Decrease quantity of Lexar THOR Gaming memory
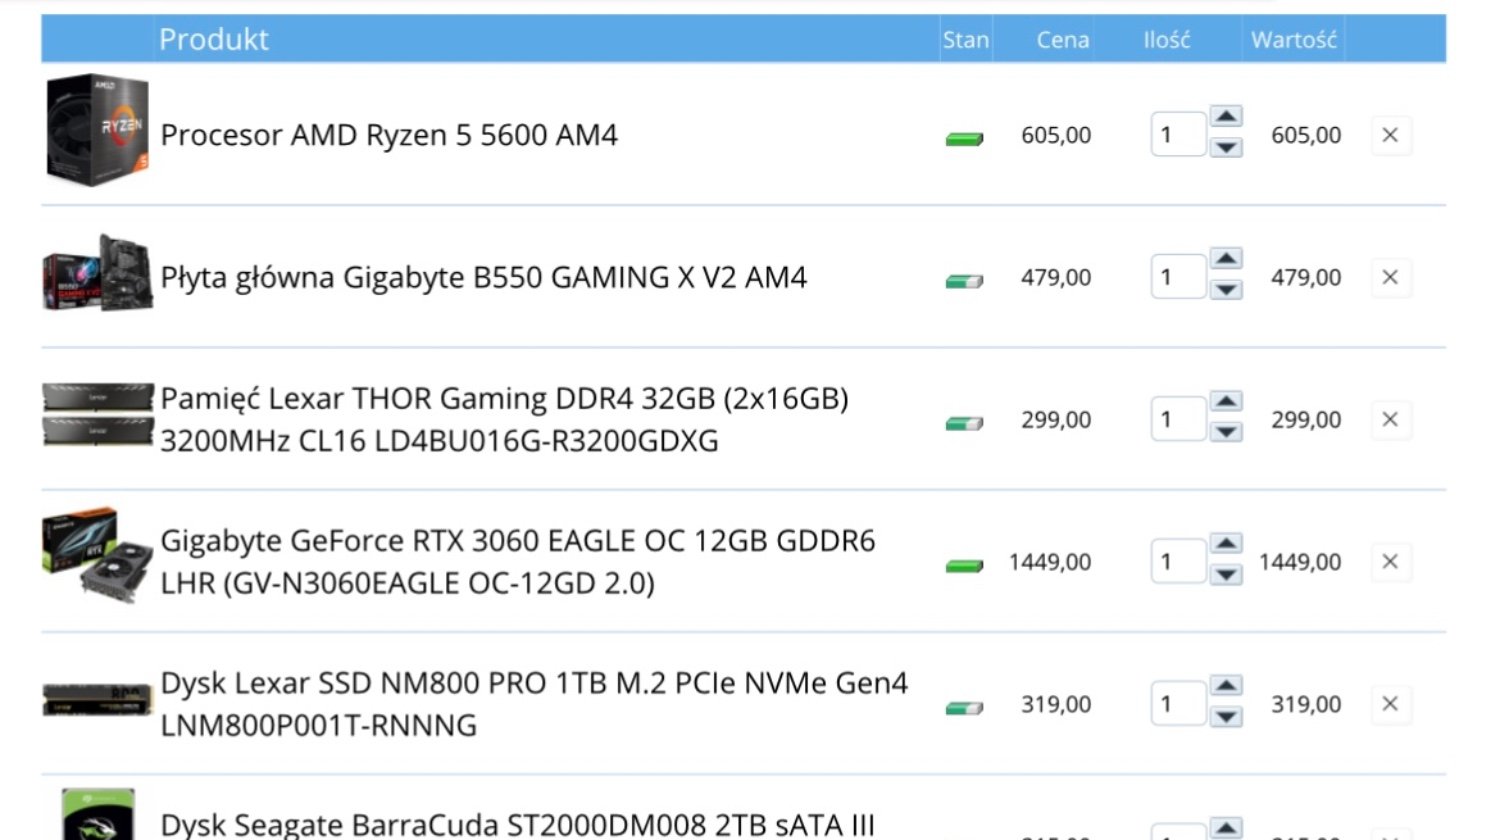1500x840 pixels. point(1226,432)
